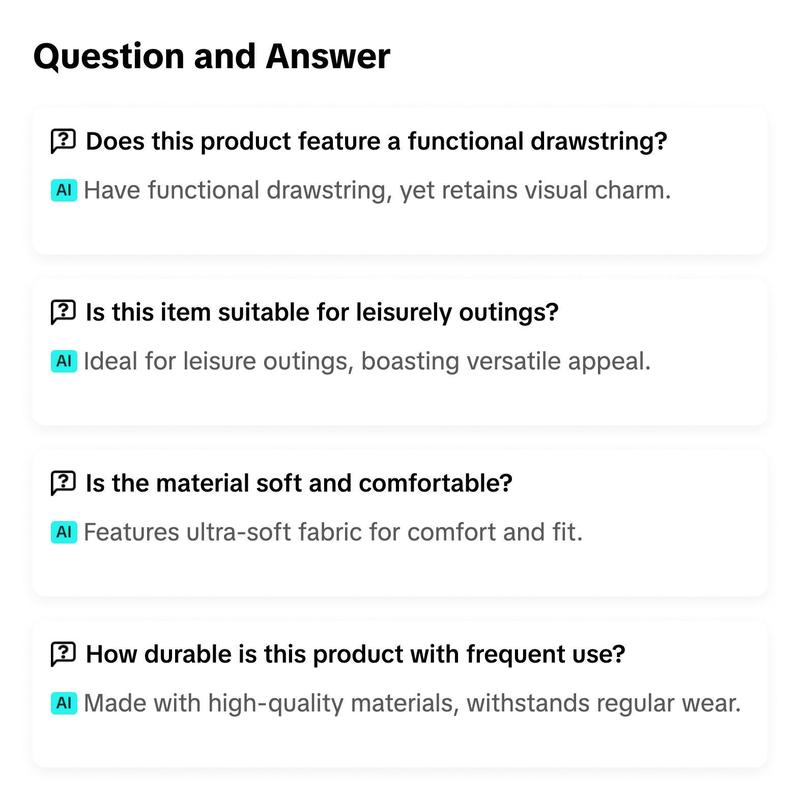The height and width of the screenshot is (800, 800).
Task: Open the "Is this item suitable for leisurely outings?" question
Action: [x=322, y=312]
